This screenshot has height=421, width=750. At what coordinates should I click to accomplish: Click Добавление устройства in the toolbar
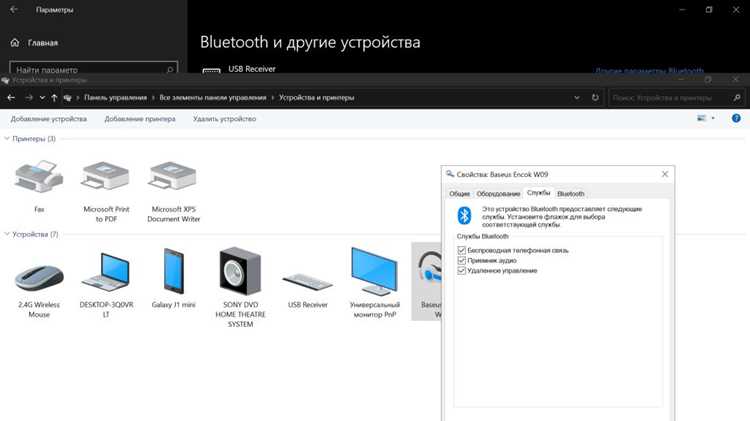pos(49,119)
